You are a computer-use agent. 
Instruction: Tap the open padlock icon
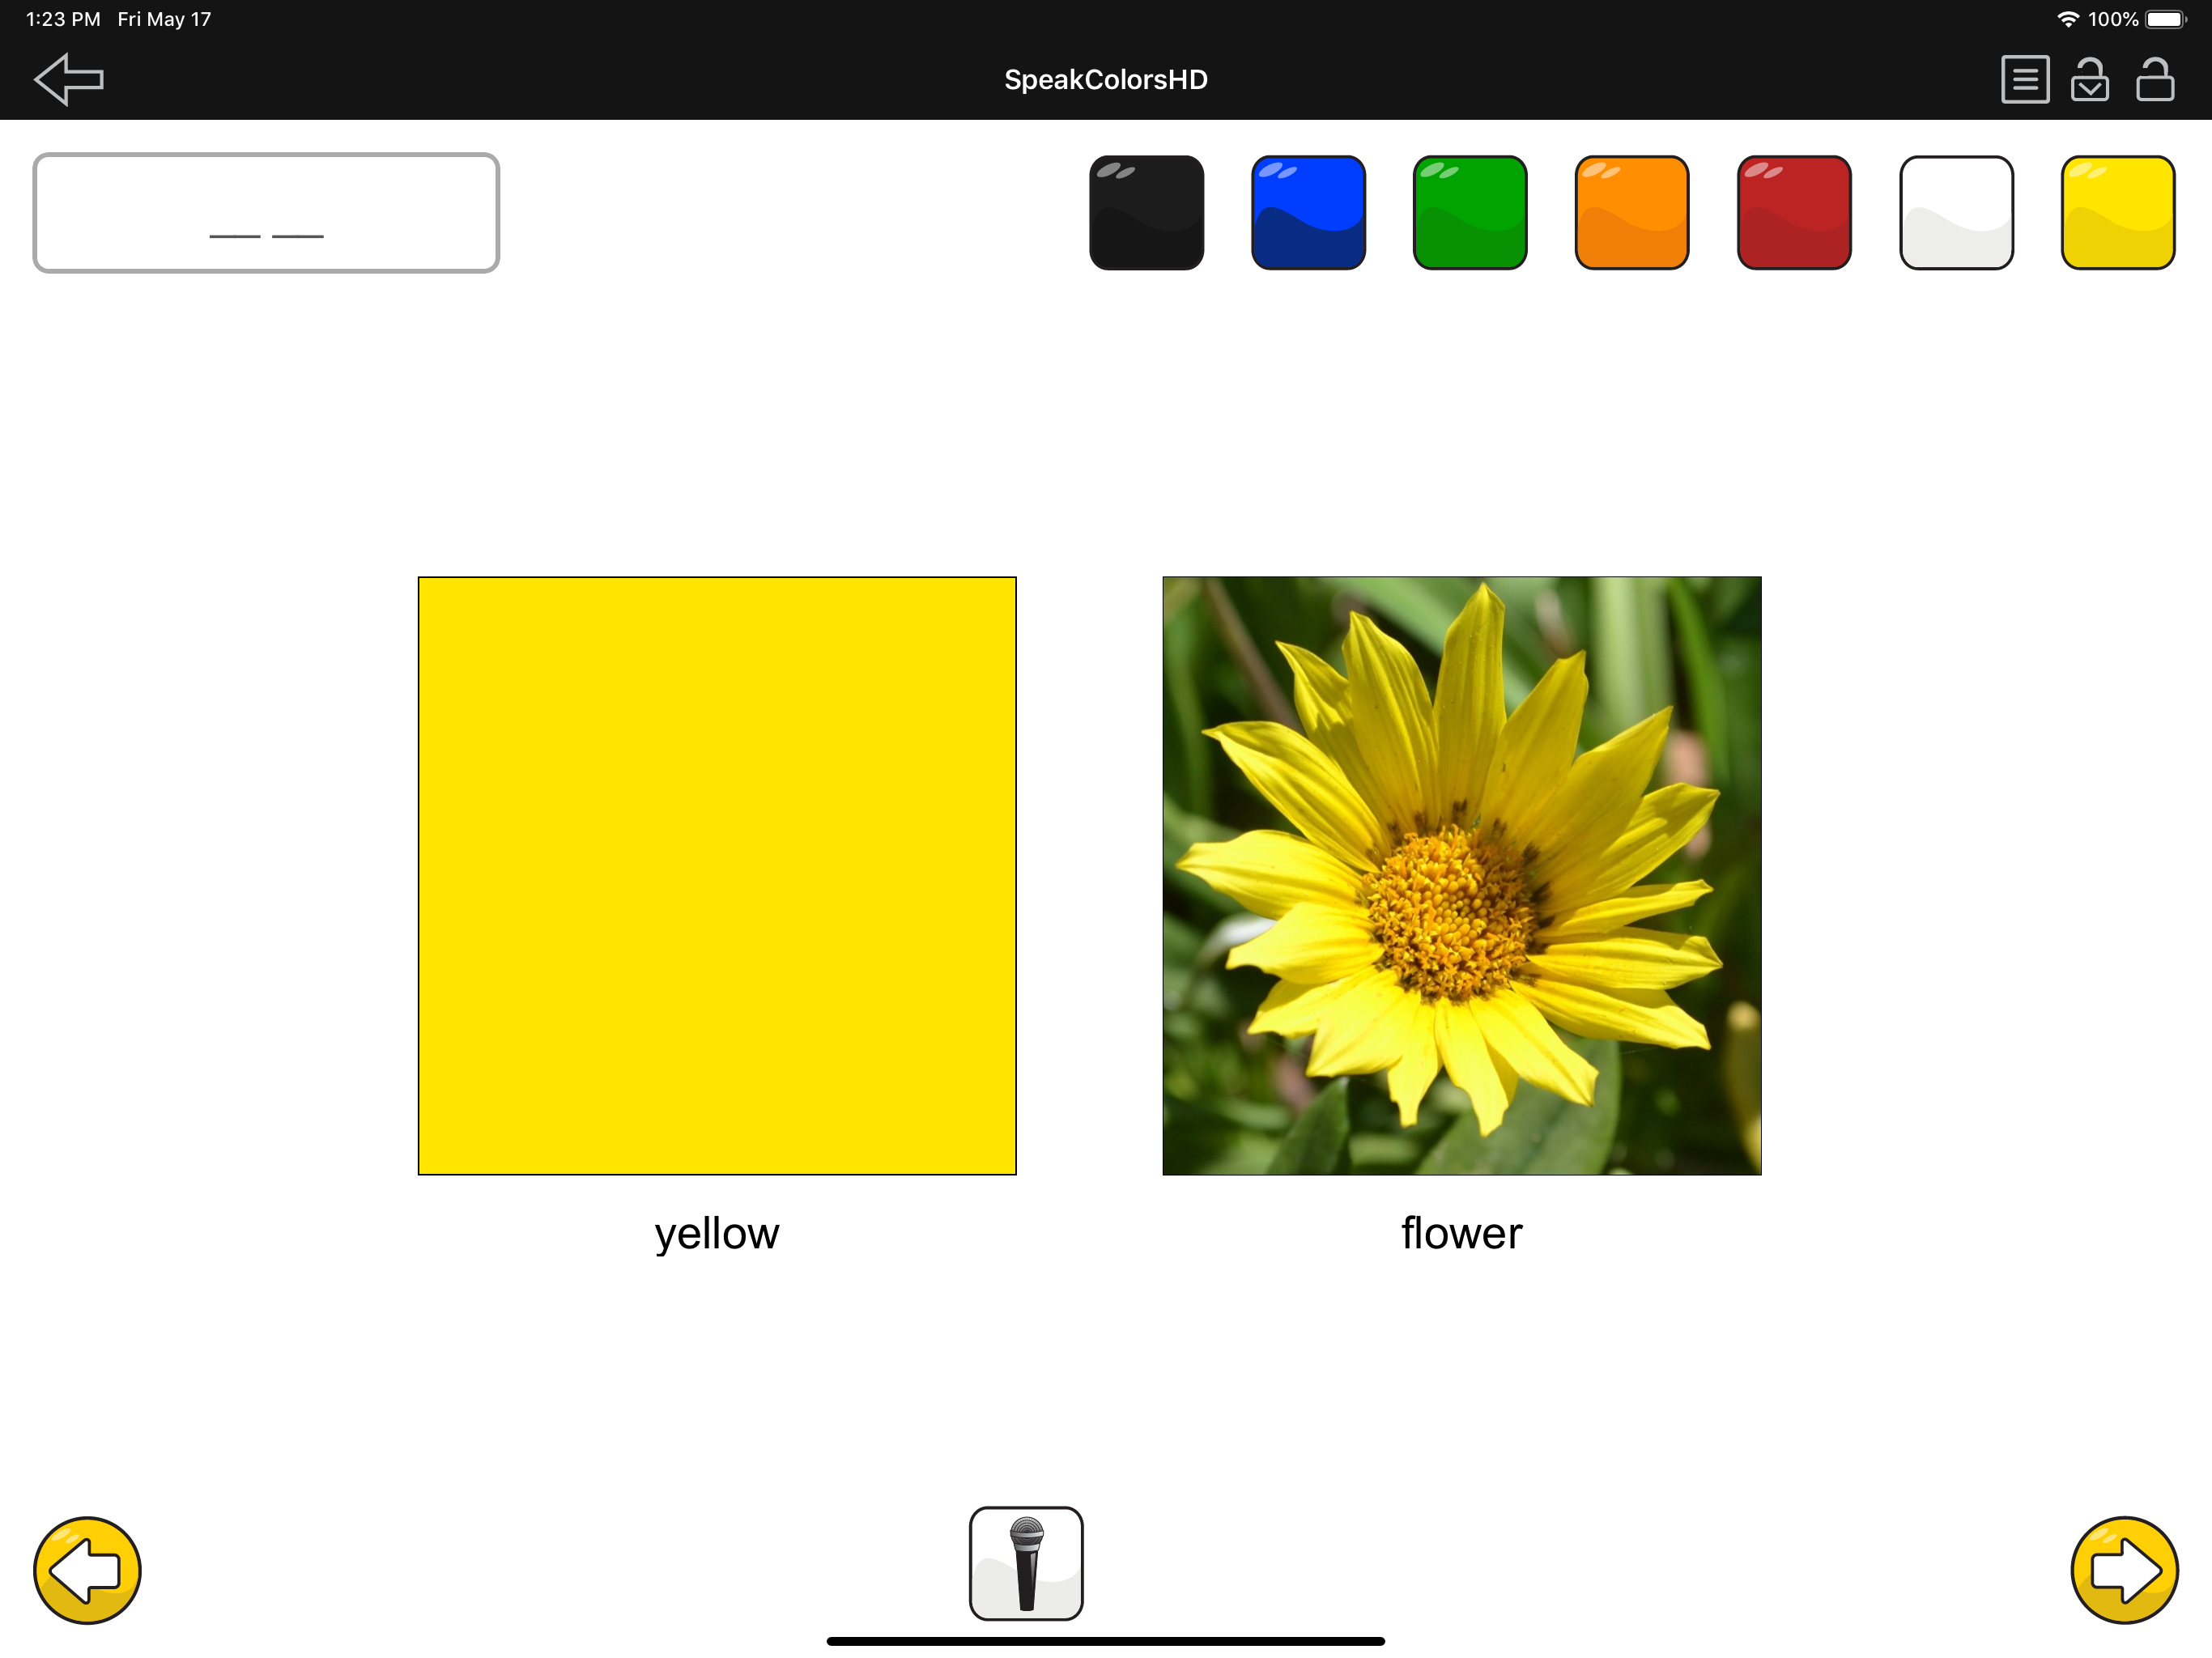[2154, 79]
